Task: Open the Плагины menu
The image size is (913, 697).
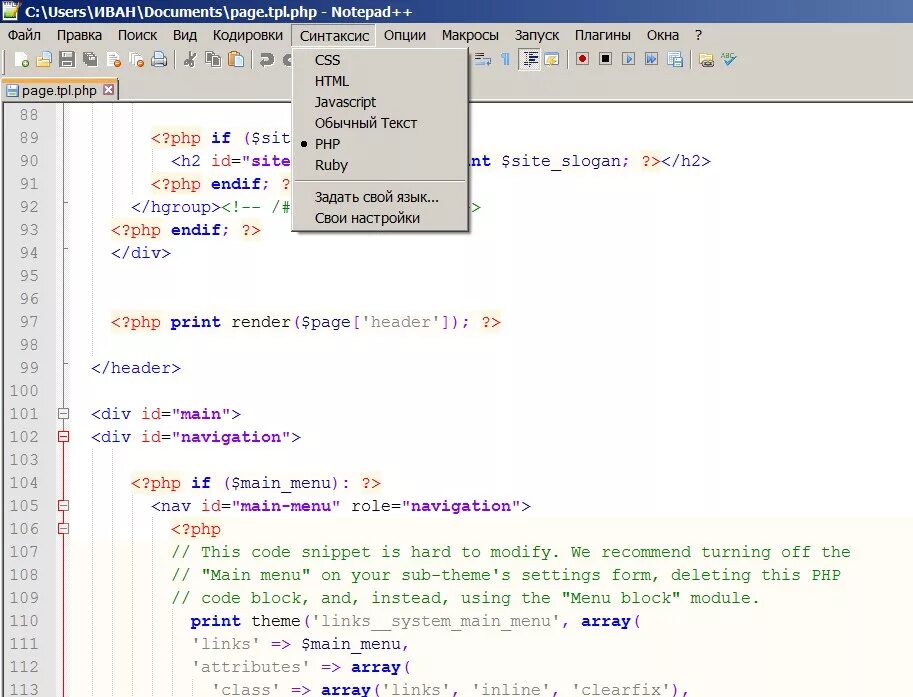Action: (x=603, y=36)
